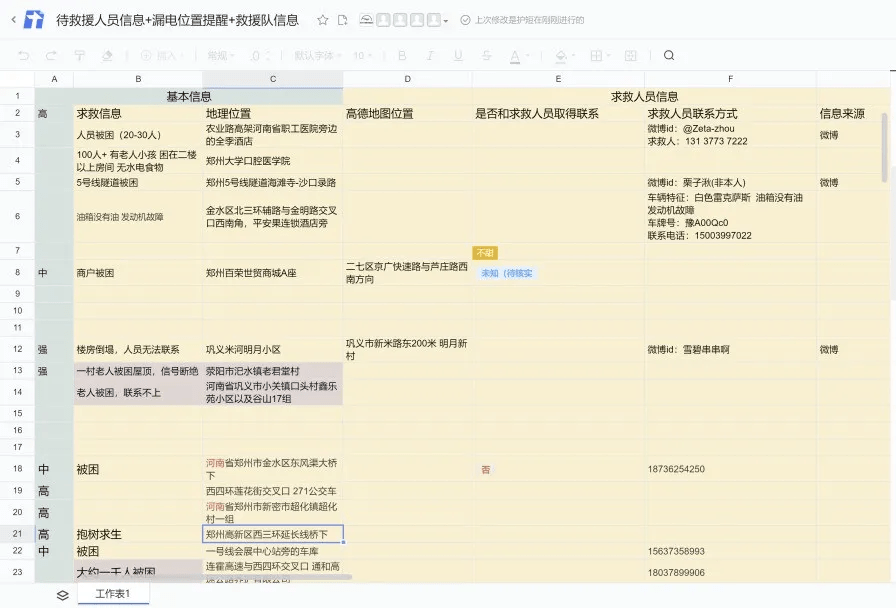Select the 信息来源 header cell
The width and height of the screenshot is (896, 608).
tap(853, 114)
